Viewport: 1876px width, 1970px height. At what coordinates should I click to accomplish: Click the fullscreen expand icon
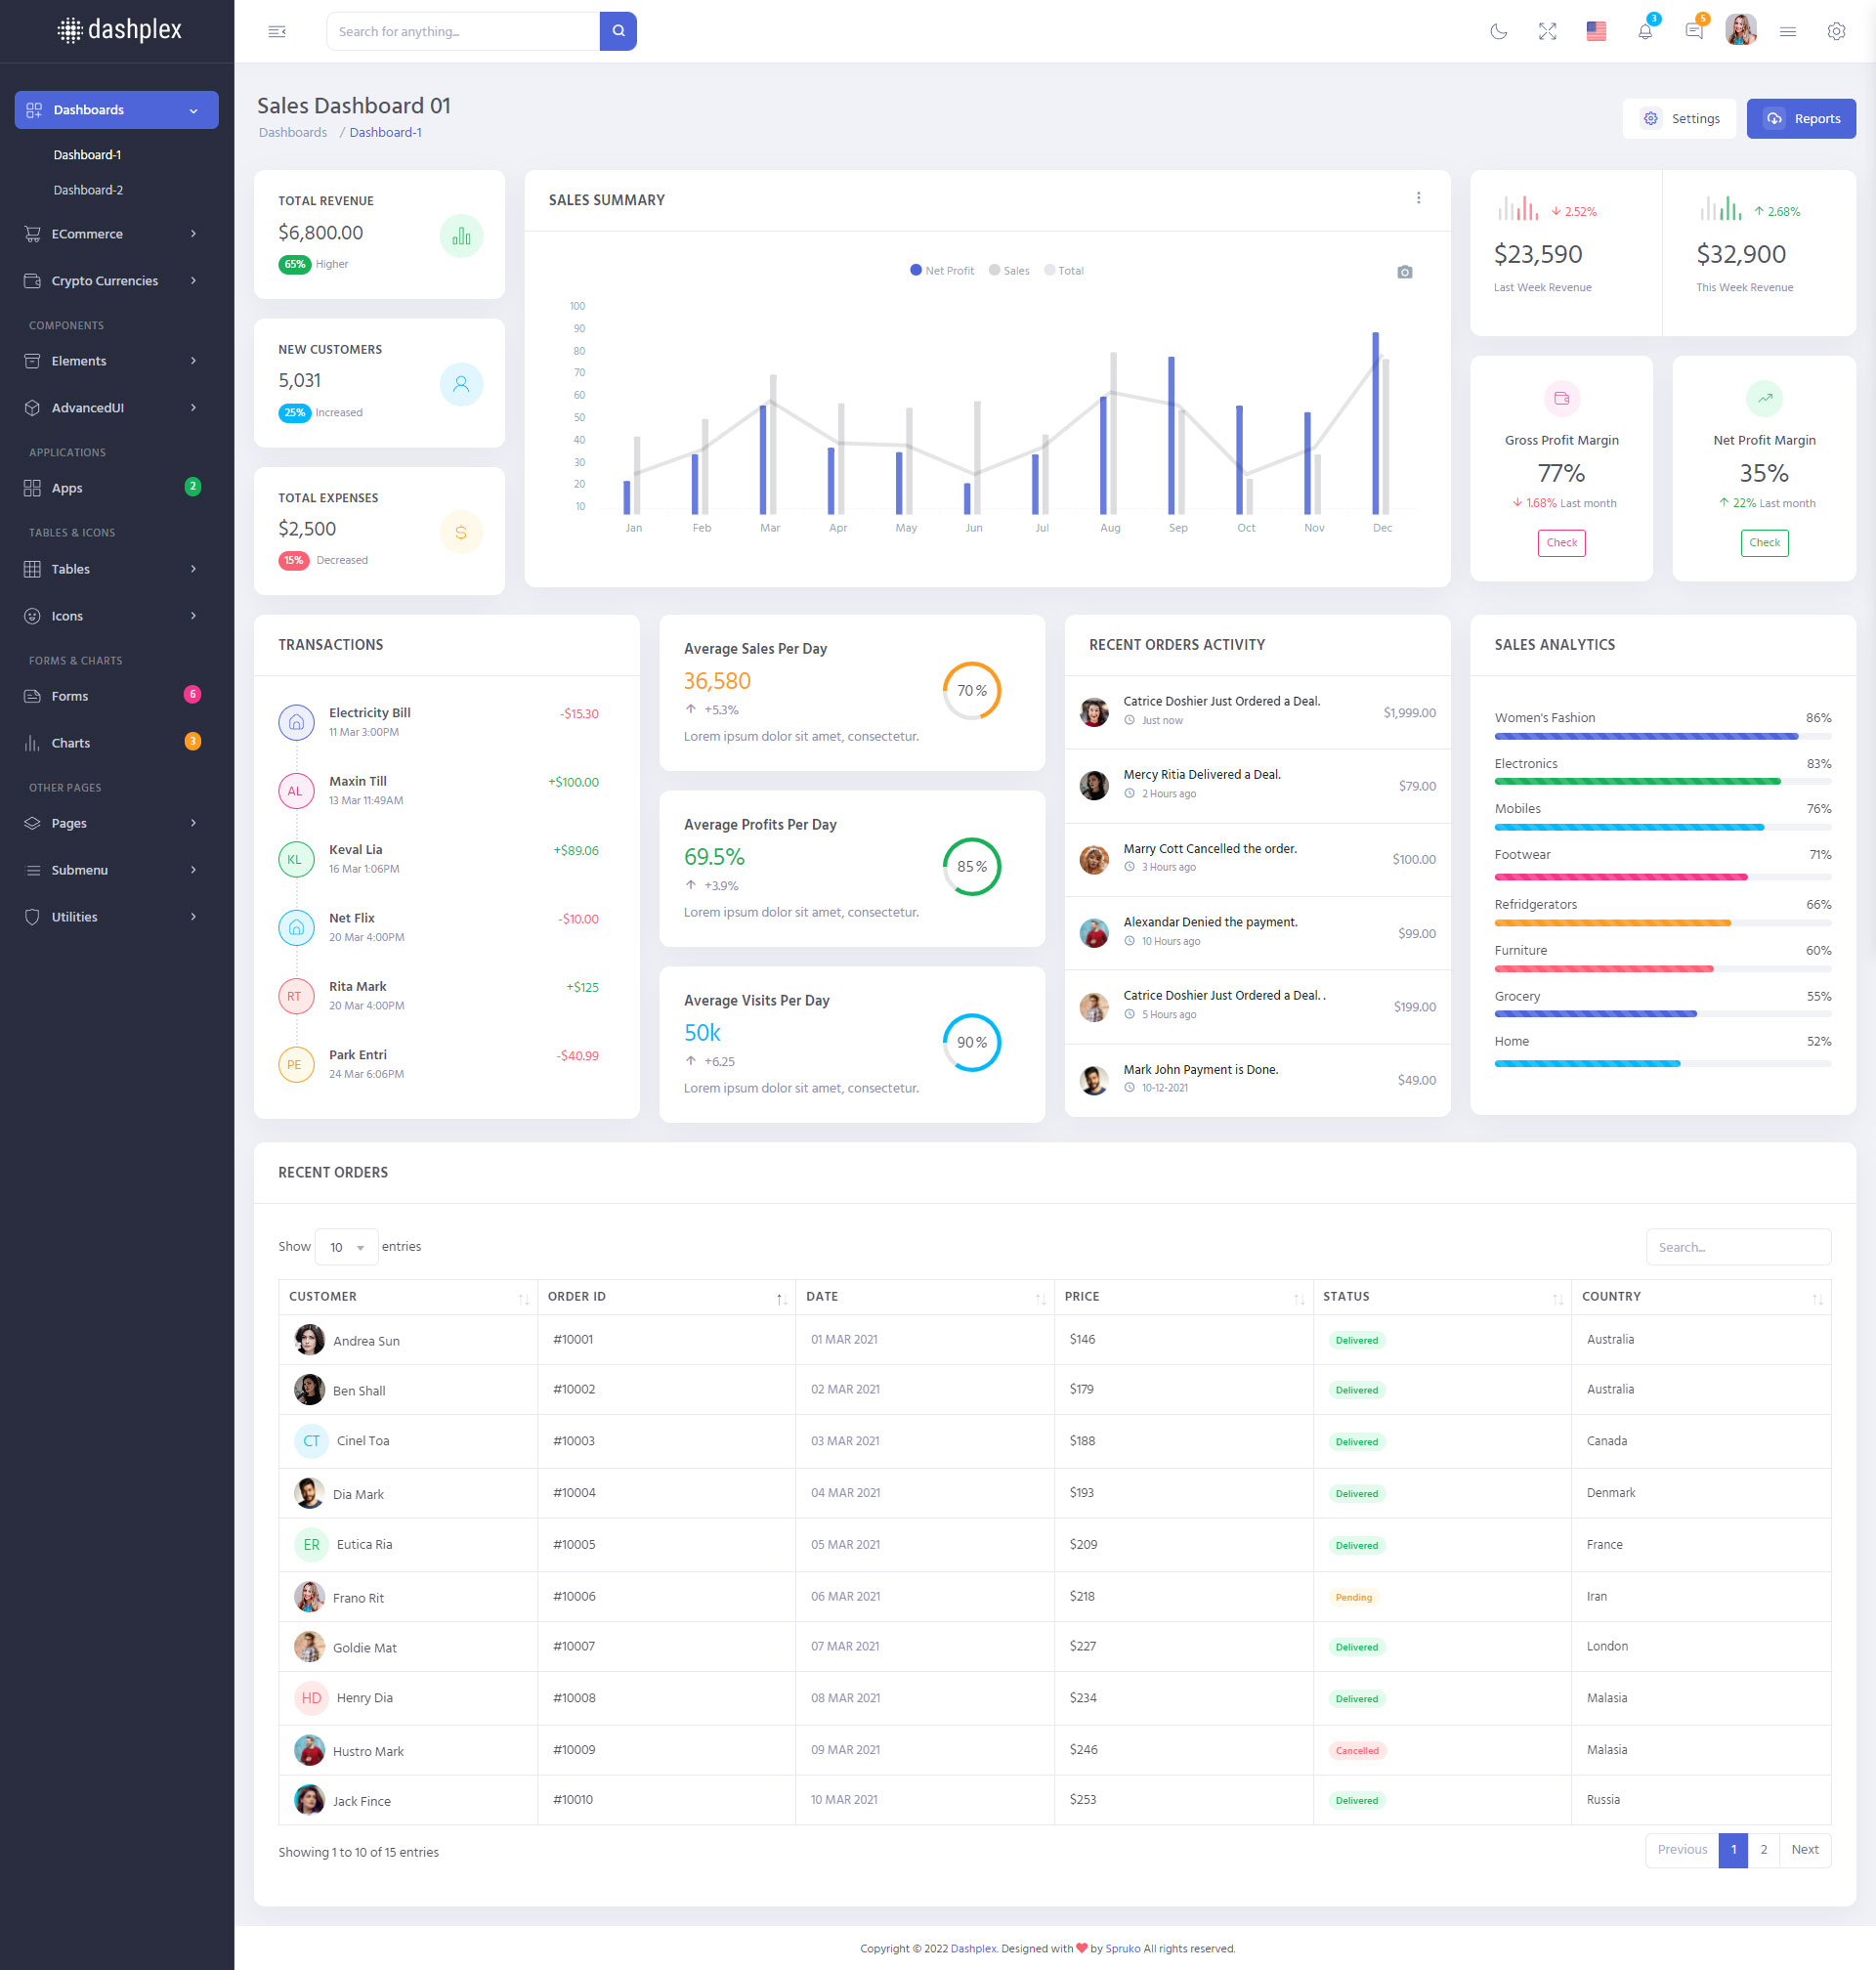tap(1547, 31)
